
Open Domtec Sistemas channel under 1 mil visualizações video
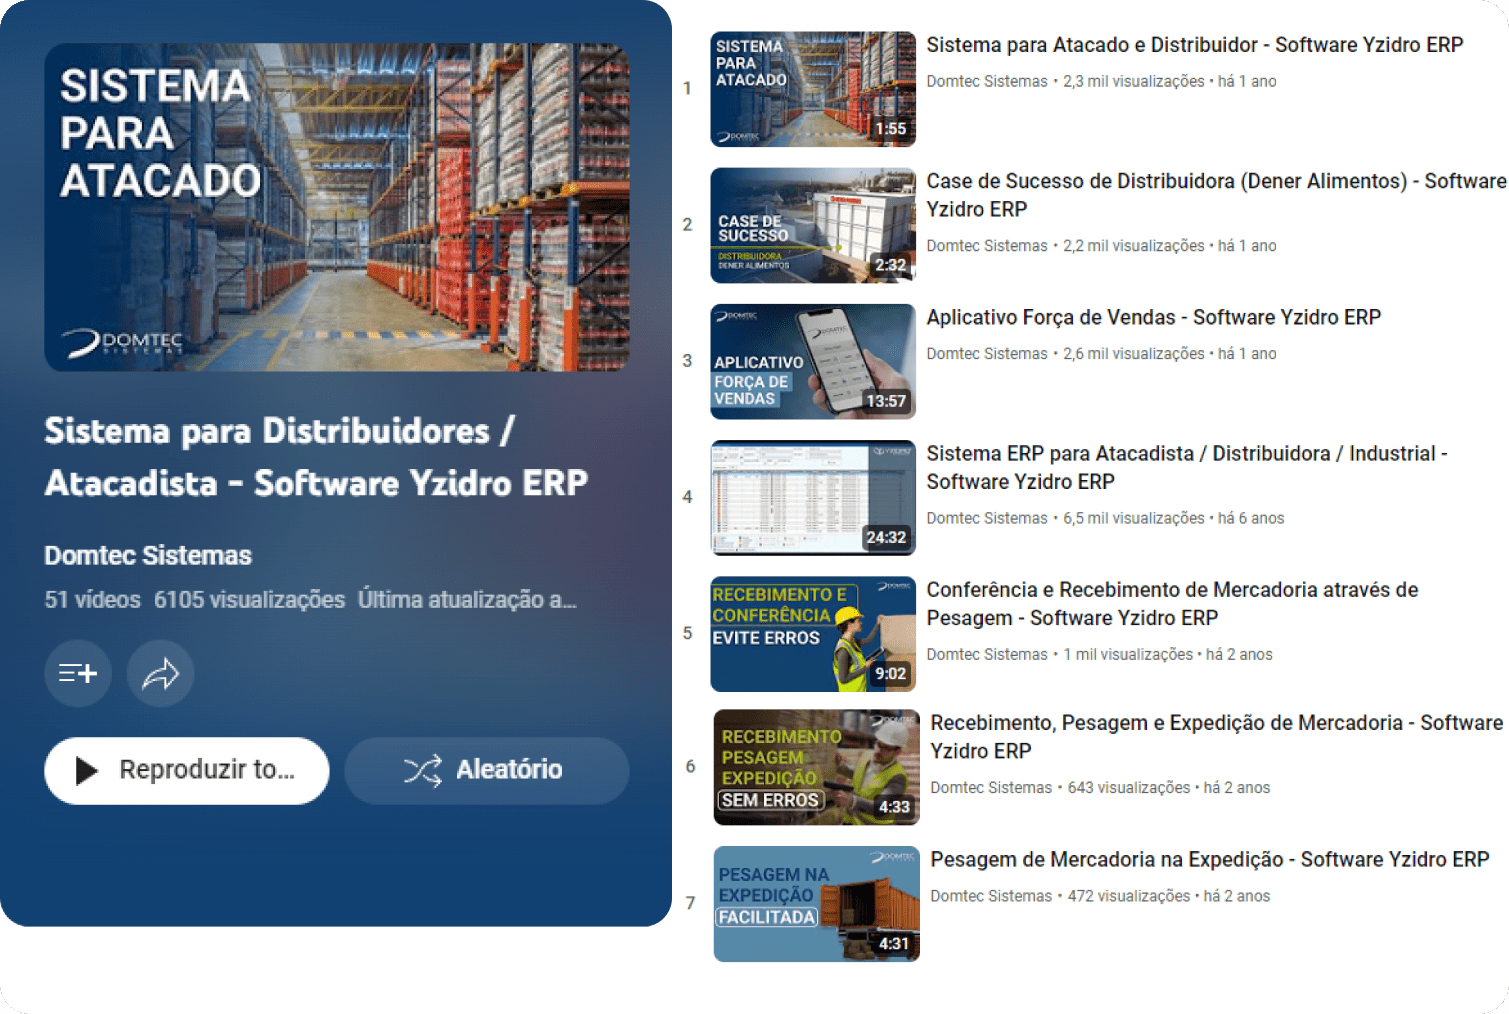987,654
